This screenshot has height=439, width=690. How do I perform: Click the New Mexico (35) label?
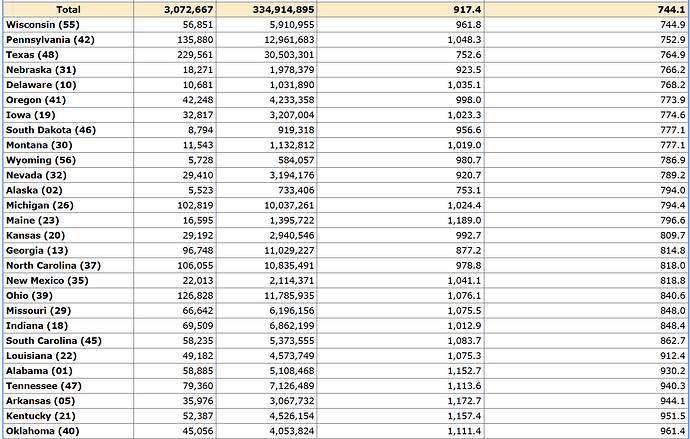[x=47, y=280]
